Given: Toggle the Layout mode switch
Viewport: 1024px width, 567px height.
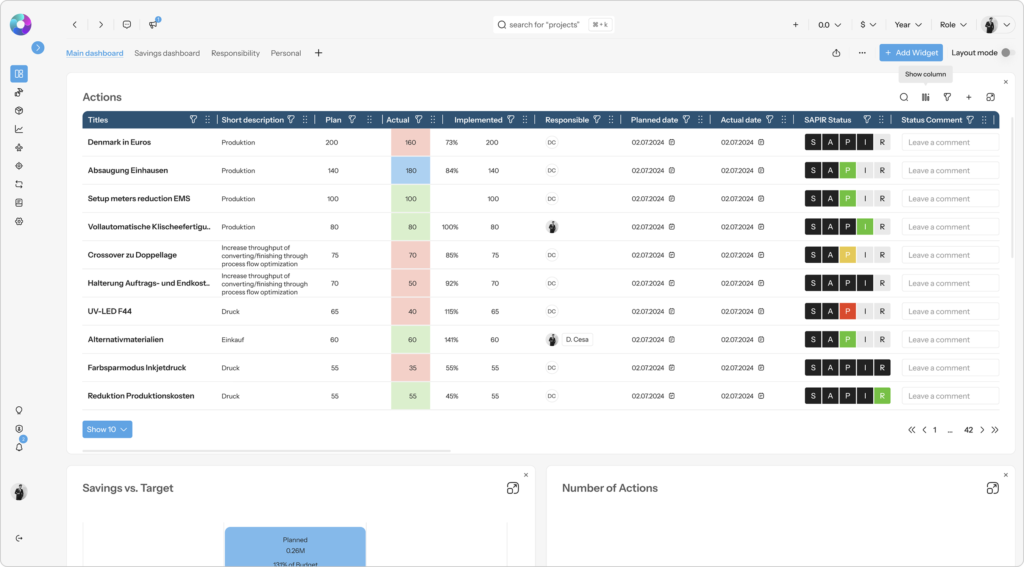Looking at the screenshot, I should (x=1006, y=53).
